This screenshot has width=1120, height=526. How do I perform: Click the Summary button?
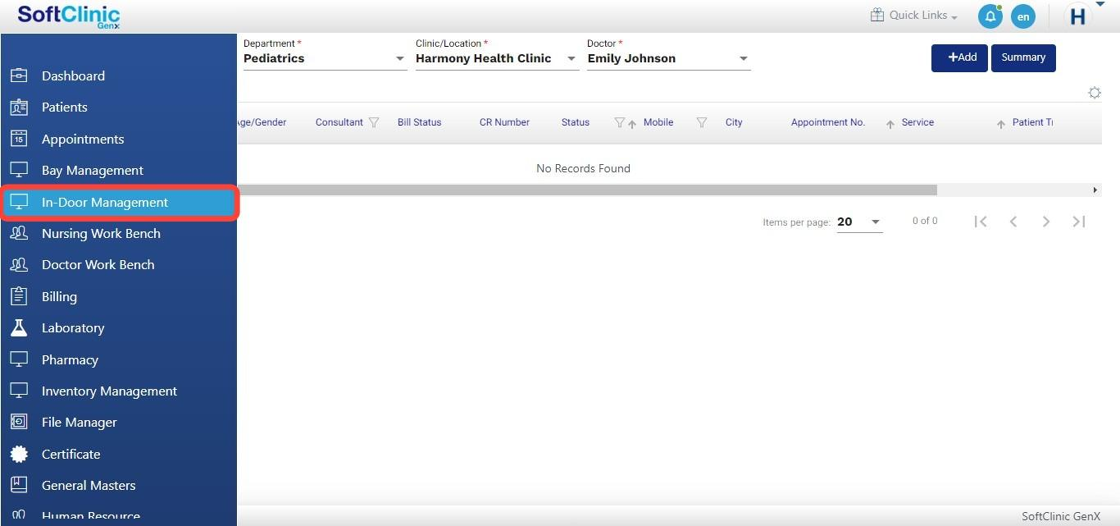click(x=1023, y=58)
